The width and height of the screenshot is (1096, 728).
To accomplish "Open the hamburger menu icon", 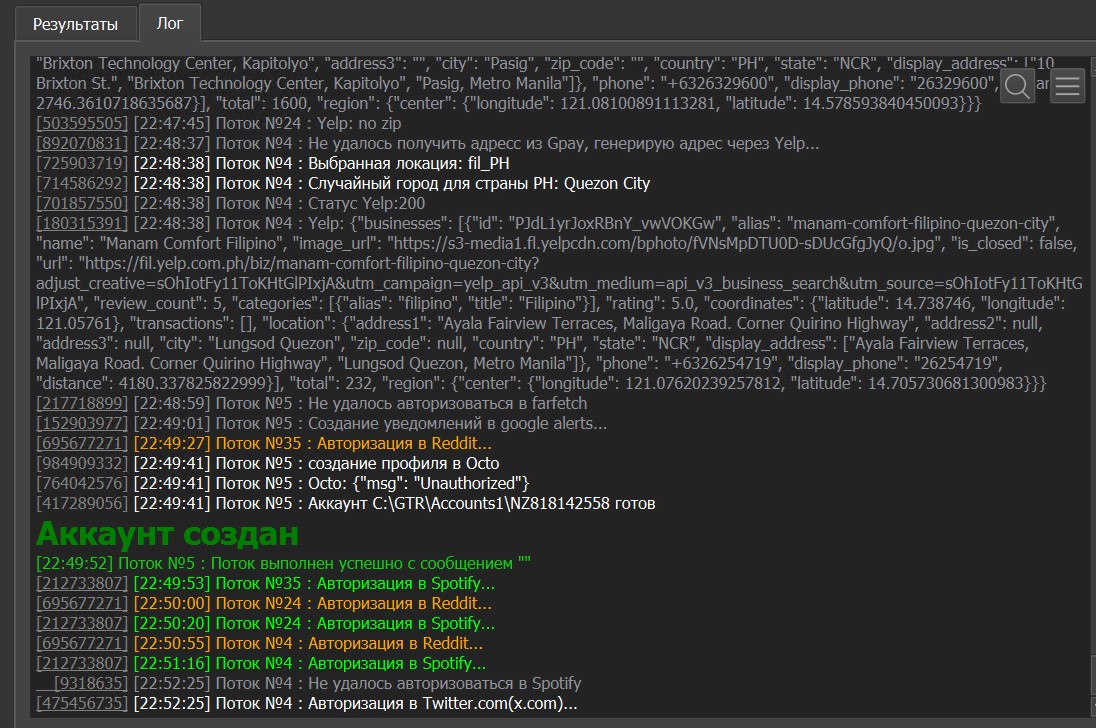I will (x=1068, y=87).
